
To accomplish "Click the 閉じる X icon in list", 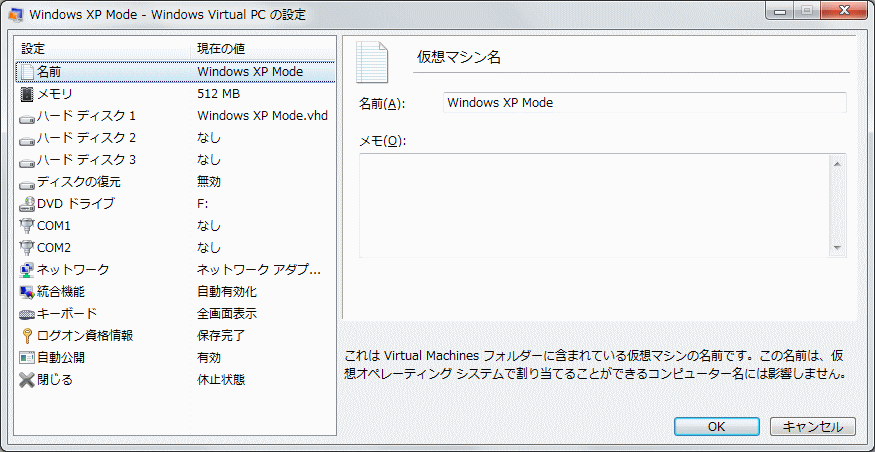I will 27,380.
